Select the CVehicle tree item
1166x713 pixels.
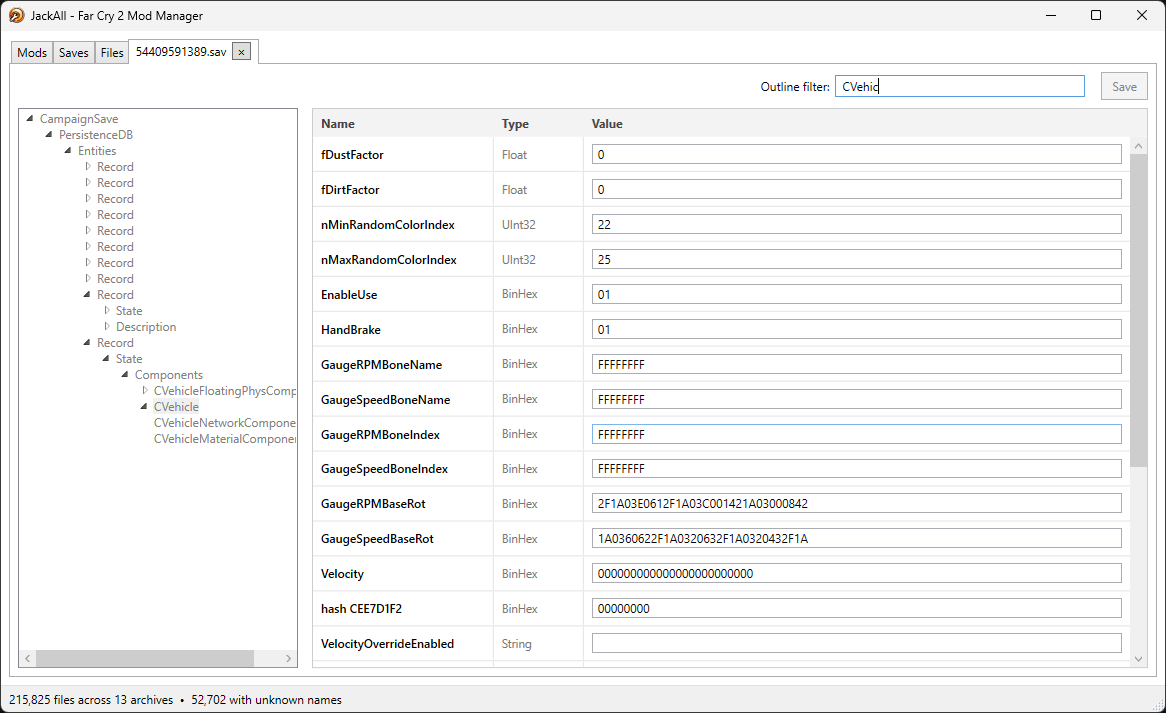(176, 407)
